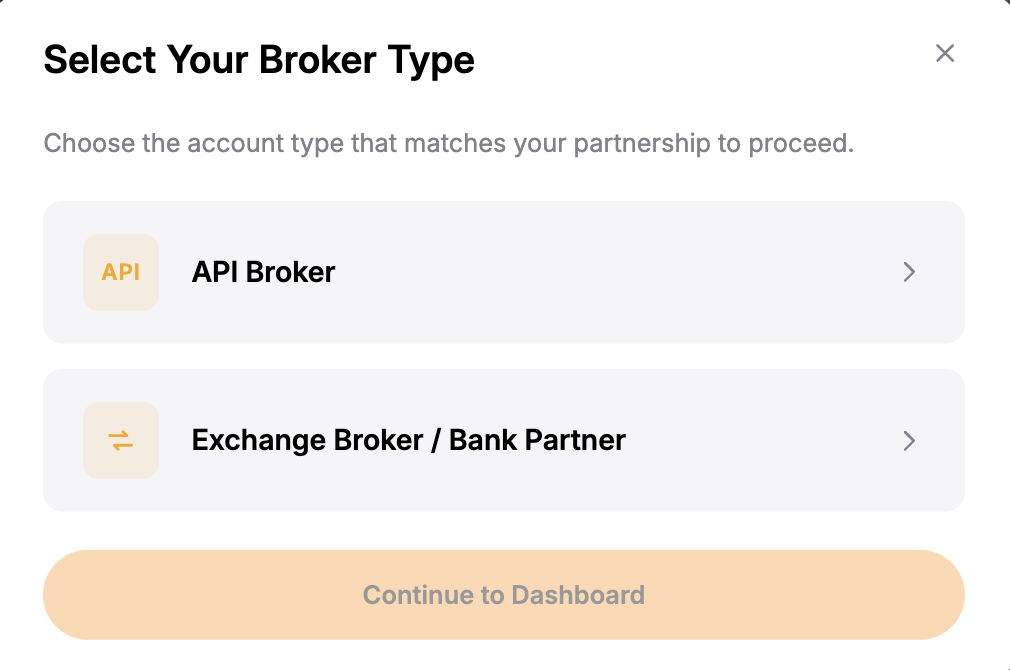Open API Broker via its right arrow

[909, 272]
